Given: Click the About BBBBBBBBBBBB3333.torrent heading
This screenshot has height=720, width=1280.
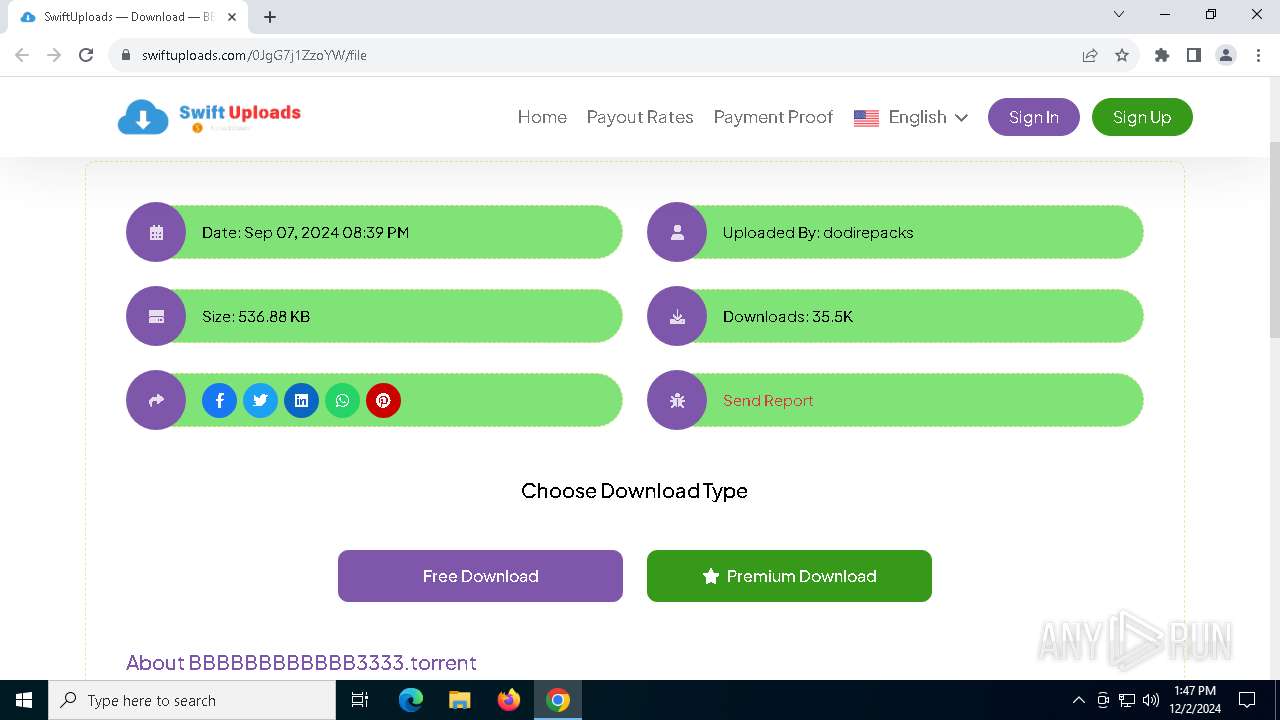Looking at the screenshot, I should [x=301, y=662].
